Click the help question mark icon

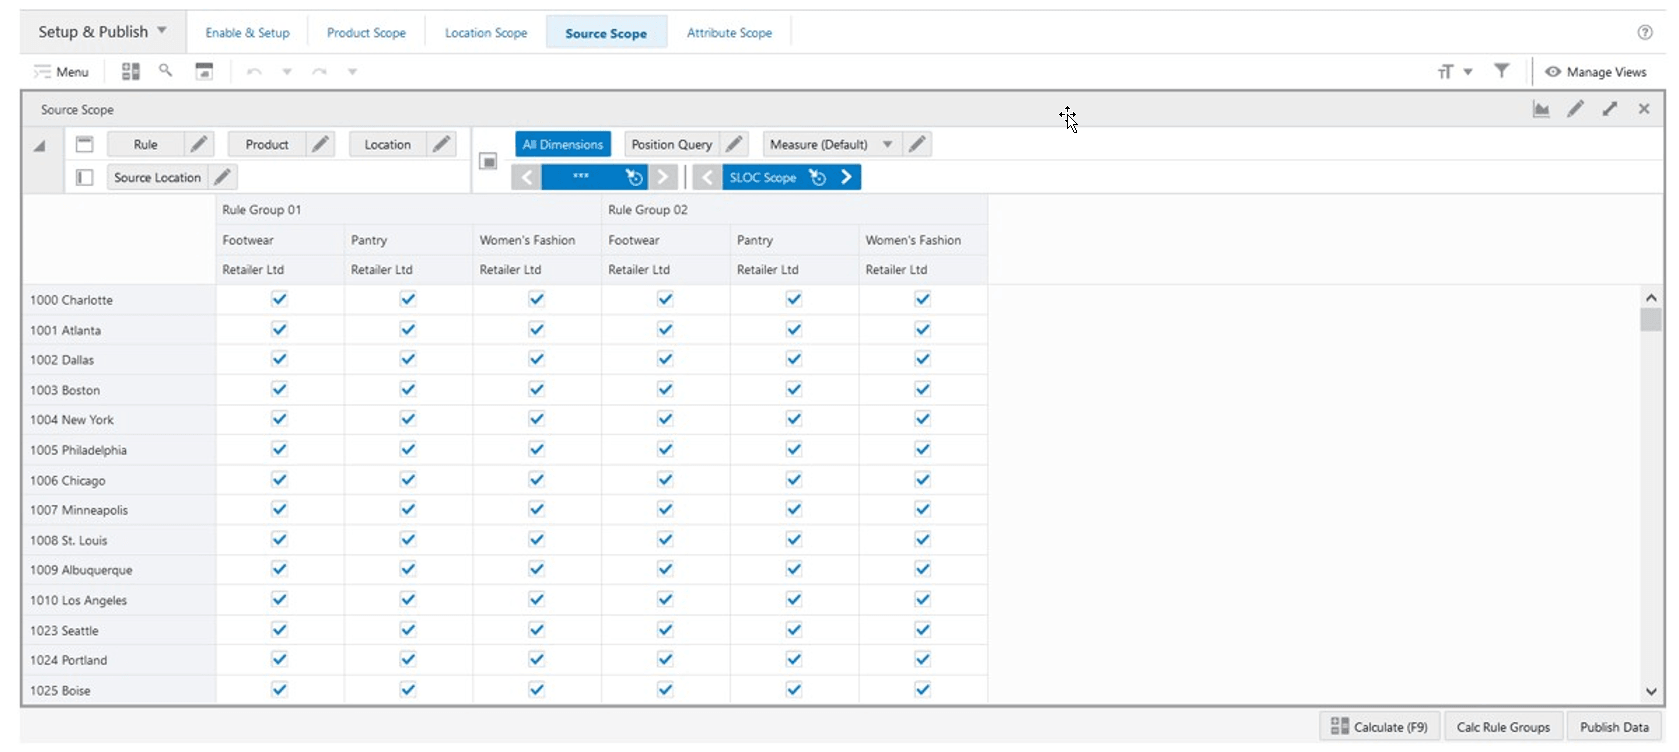(x=1645, y=33)
